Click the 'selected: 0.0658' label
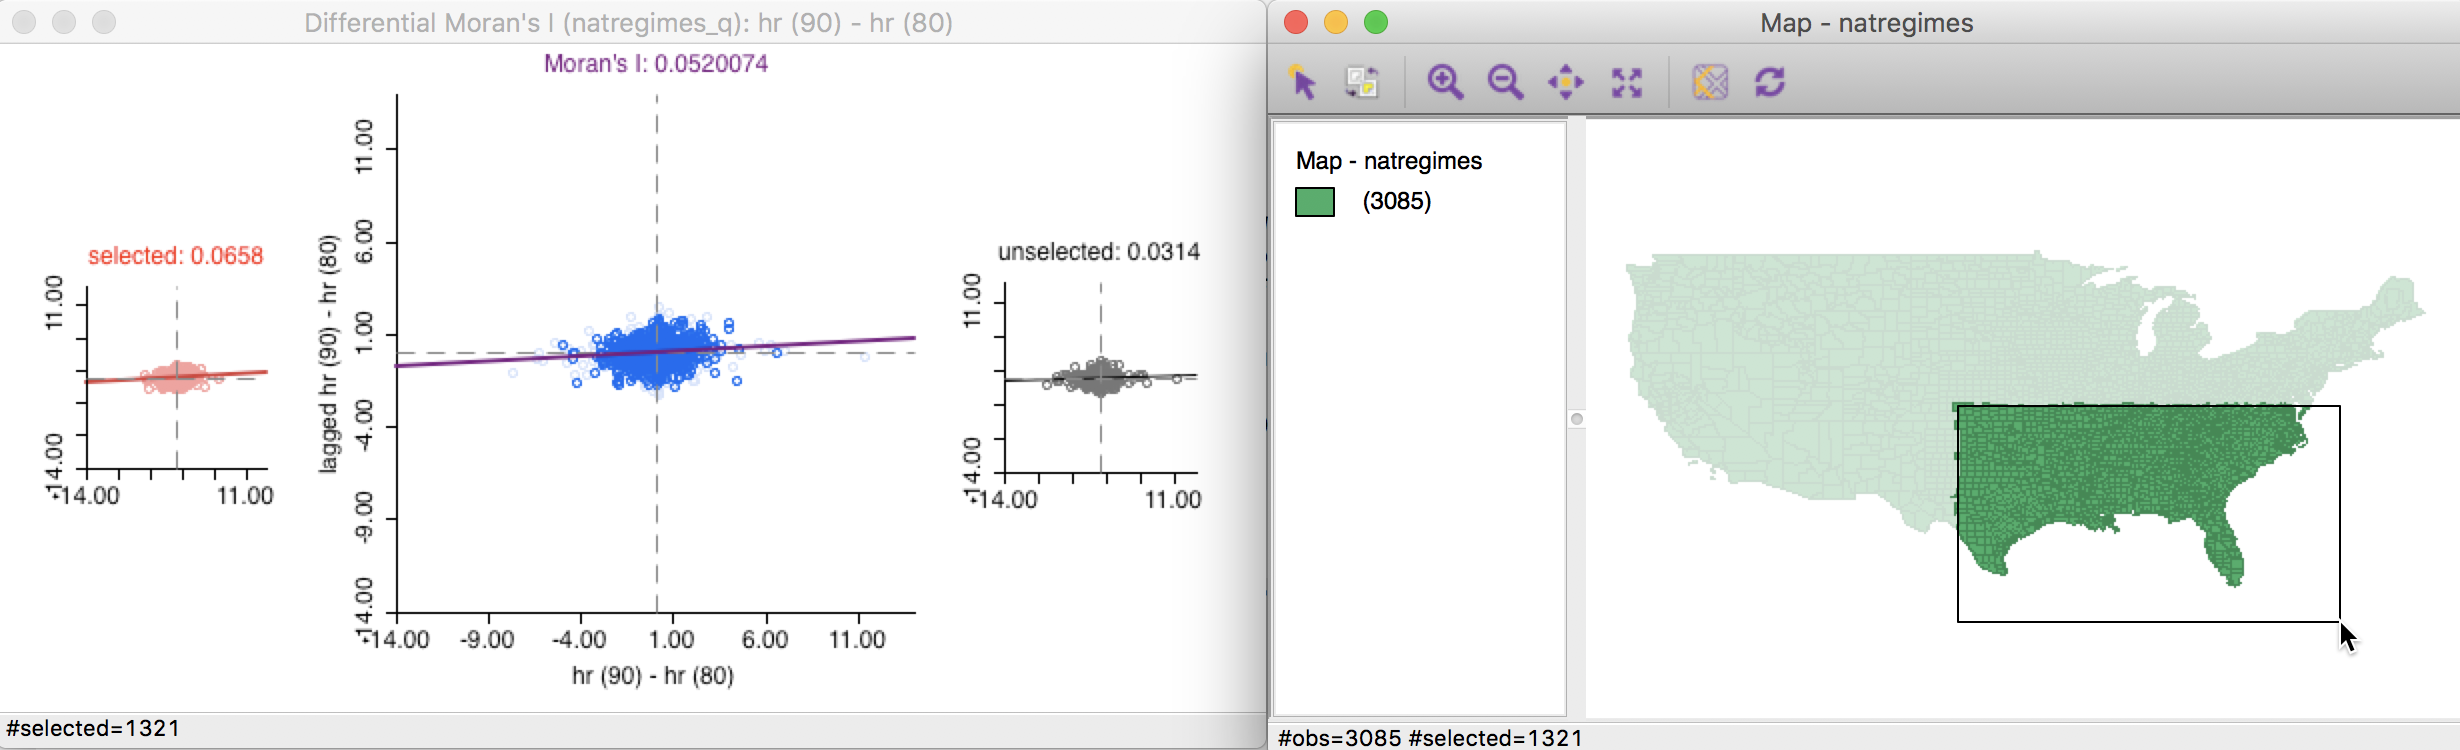The image size is (2460, 750). [176, 256]
